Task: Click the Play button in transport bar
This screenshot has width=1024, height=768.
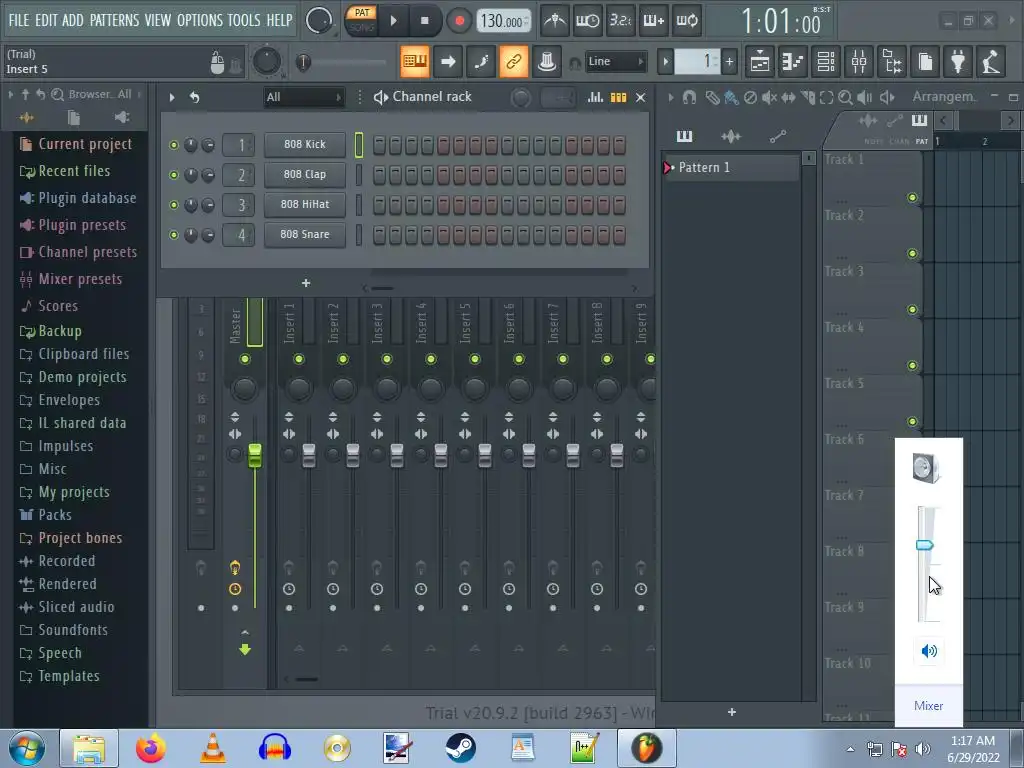Action: [x=393, y=21]
